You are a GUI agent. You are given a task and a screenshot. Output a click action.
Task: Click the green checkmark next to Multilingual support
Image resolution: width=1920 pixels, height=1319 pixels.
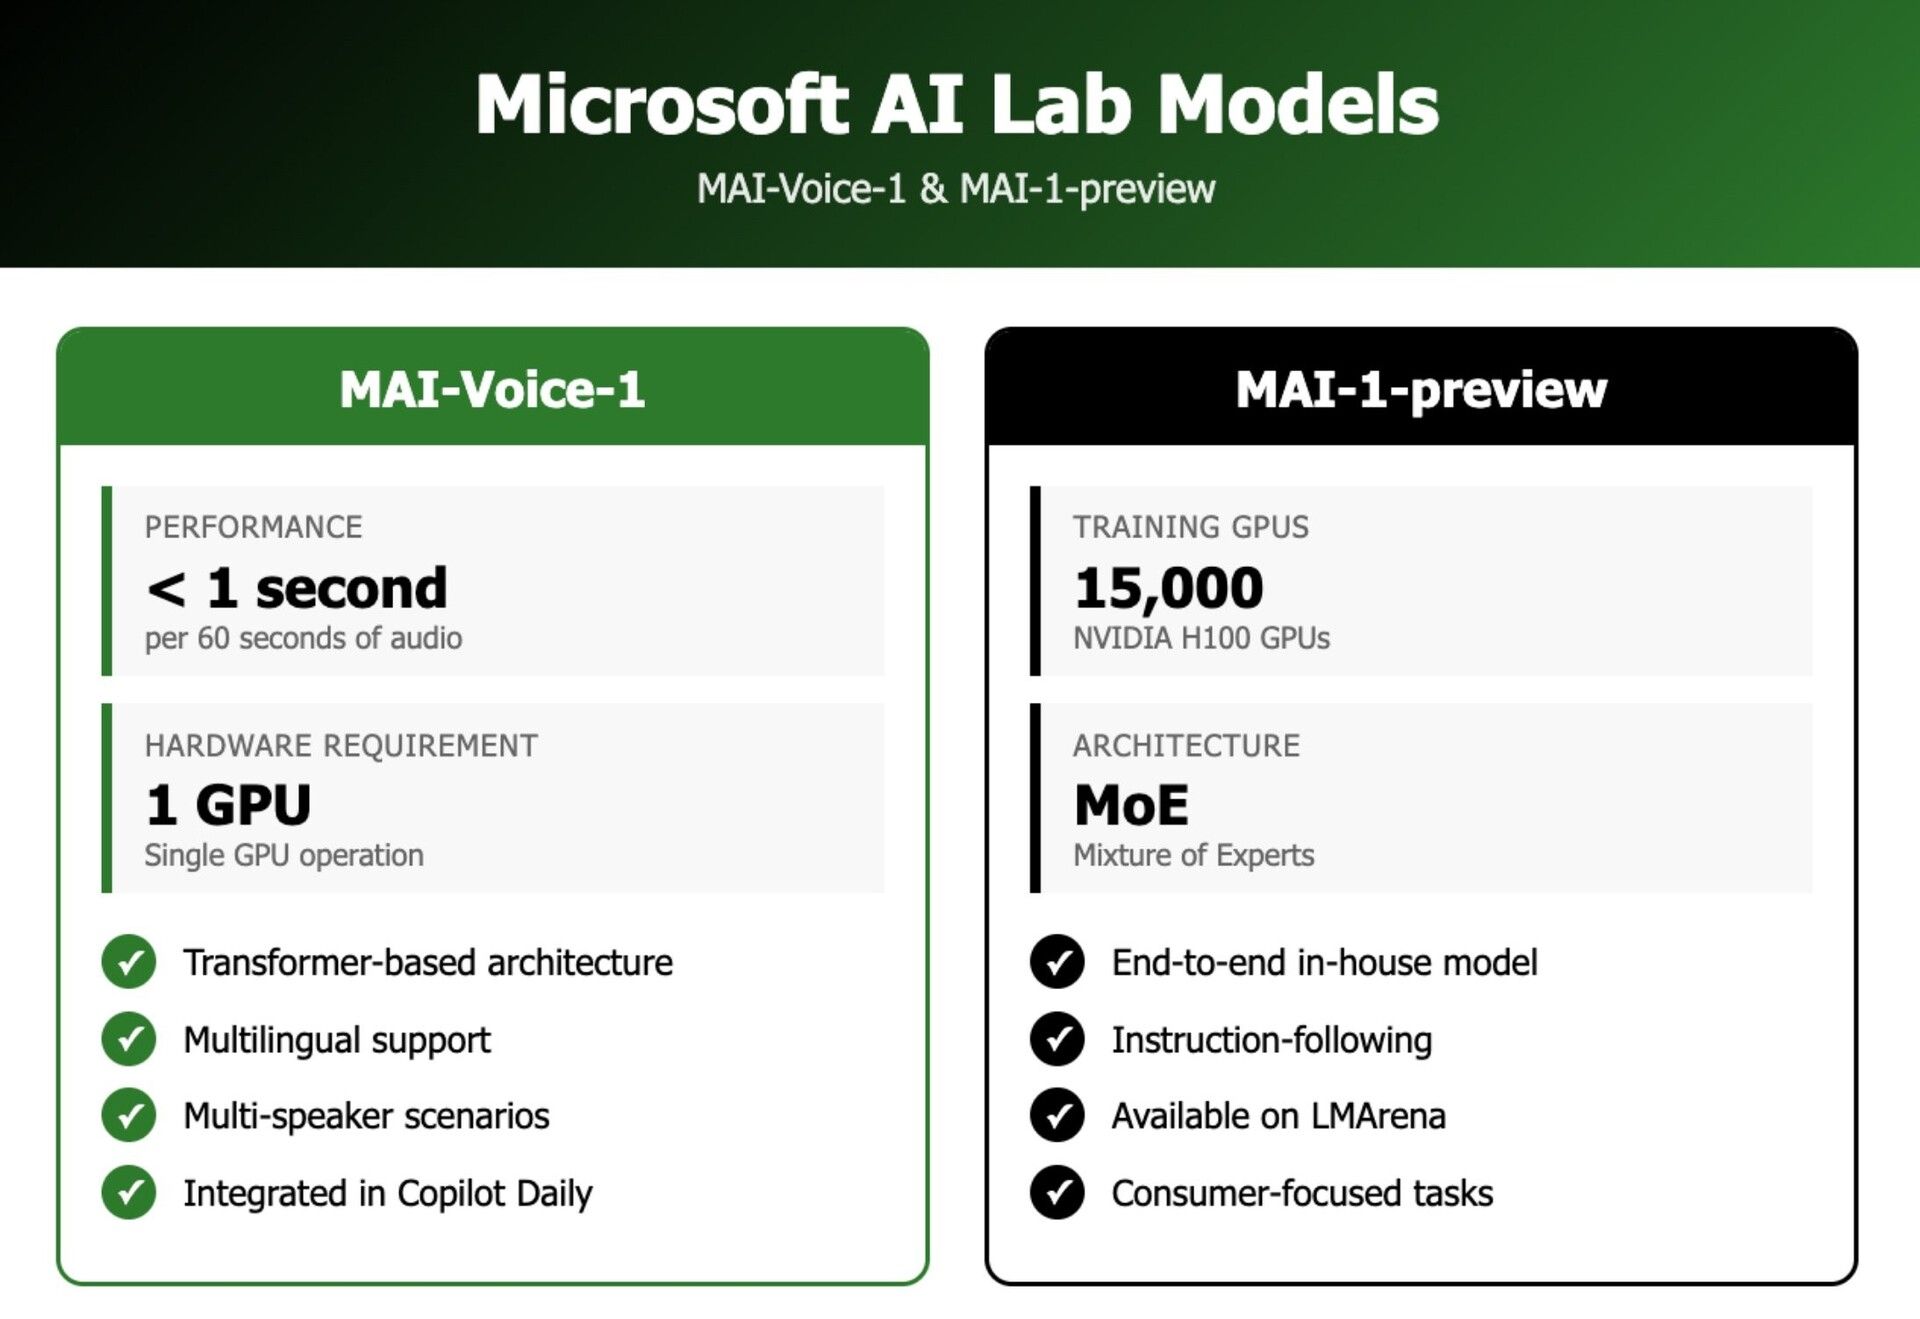[129, 1039]
